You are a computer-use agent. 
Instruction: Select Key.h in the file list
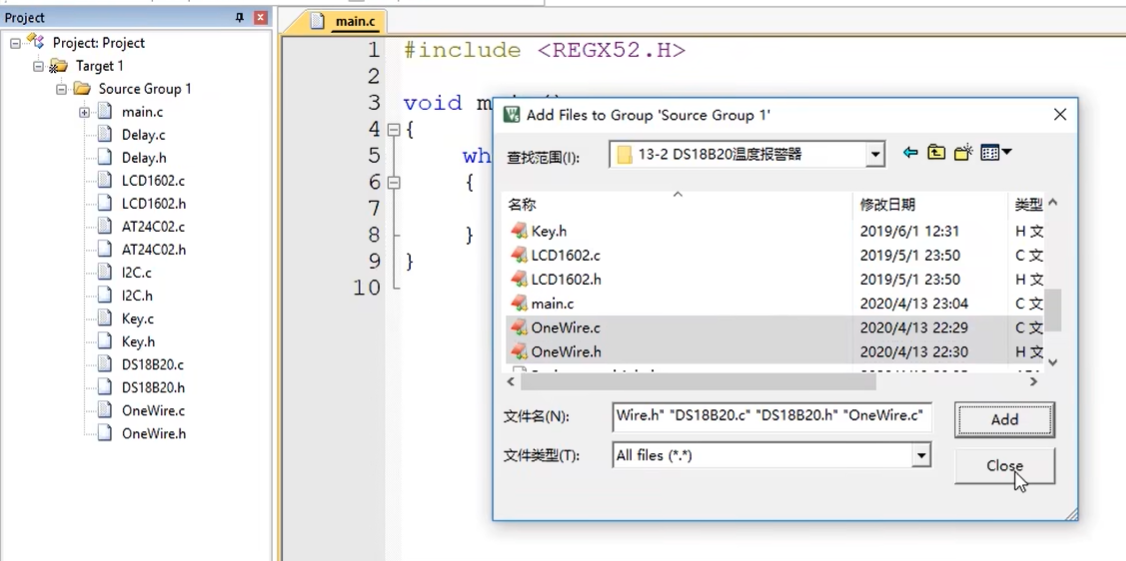(549, 231)
